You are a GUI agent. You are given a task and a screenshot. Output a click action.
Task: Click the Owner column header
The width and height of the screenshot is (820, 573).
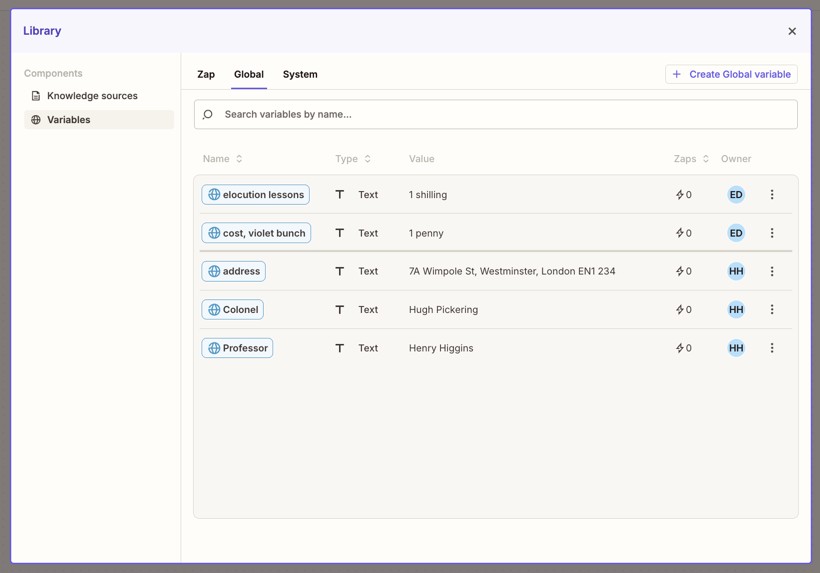736,159
